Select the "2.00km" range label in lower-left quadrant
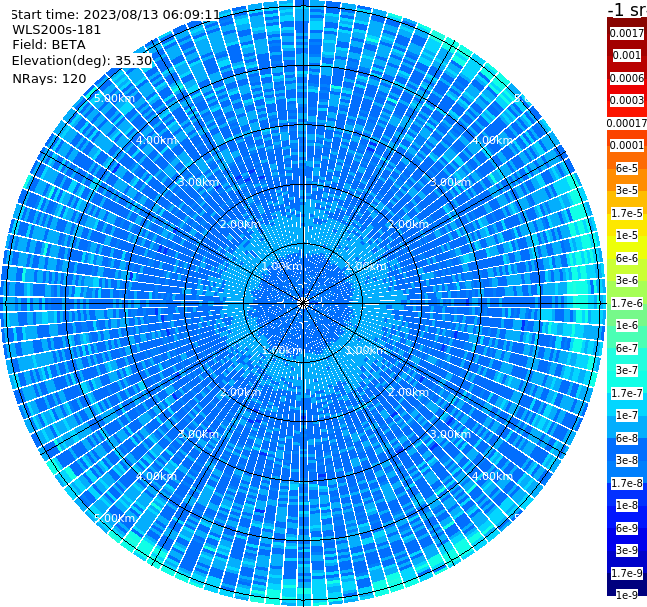 [x=240, y=392]
